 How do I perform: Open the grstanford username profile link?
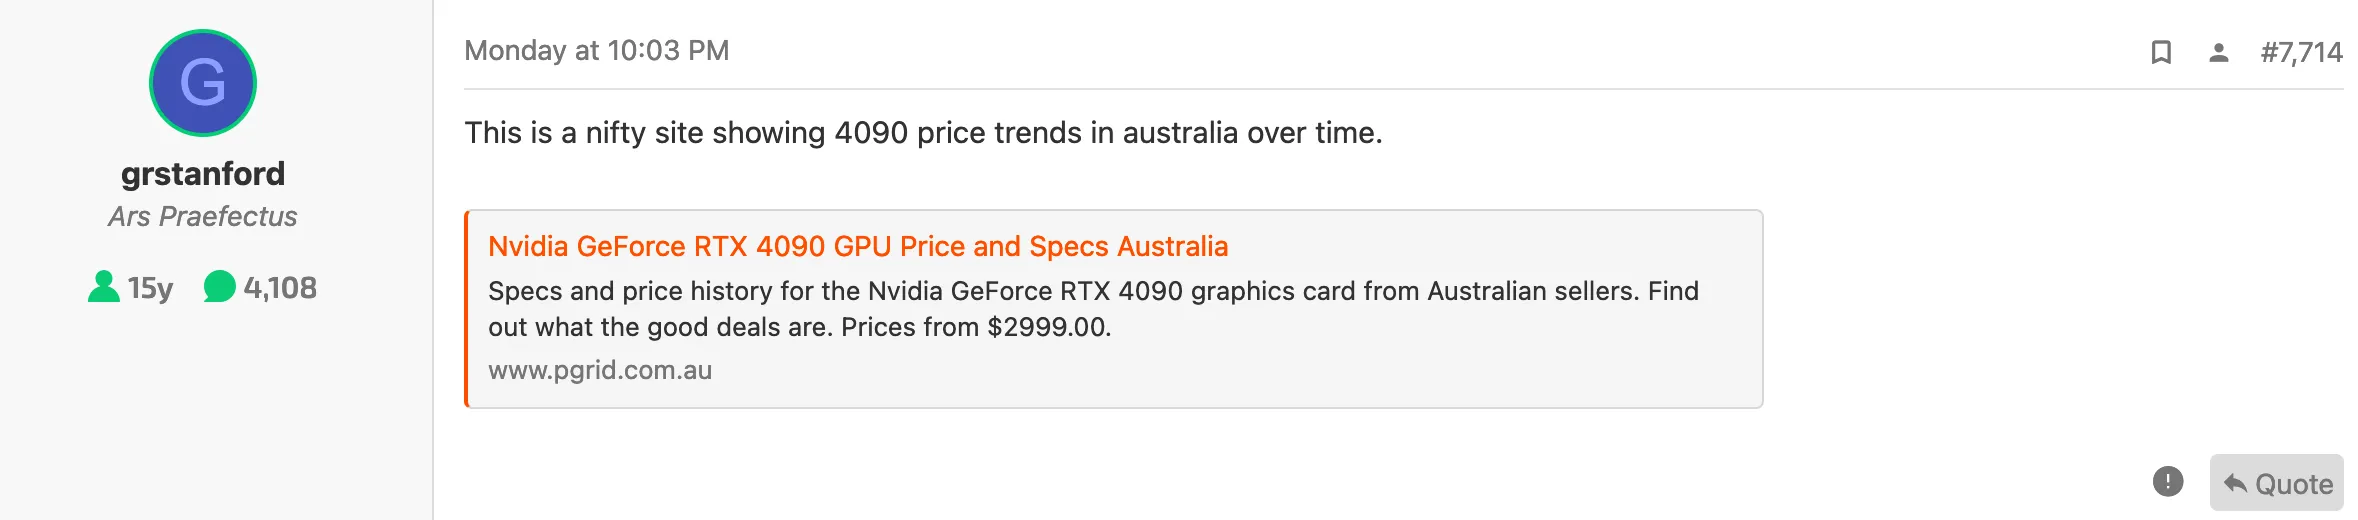pyautogui.click(x=203, y=174)
